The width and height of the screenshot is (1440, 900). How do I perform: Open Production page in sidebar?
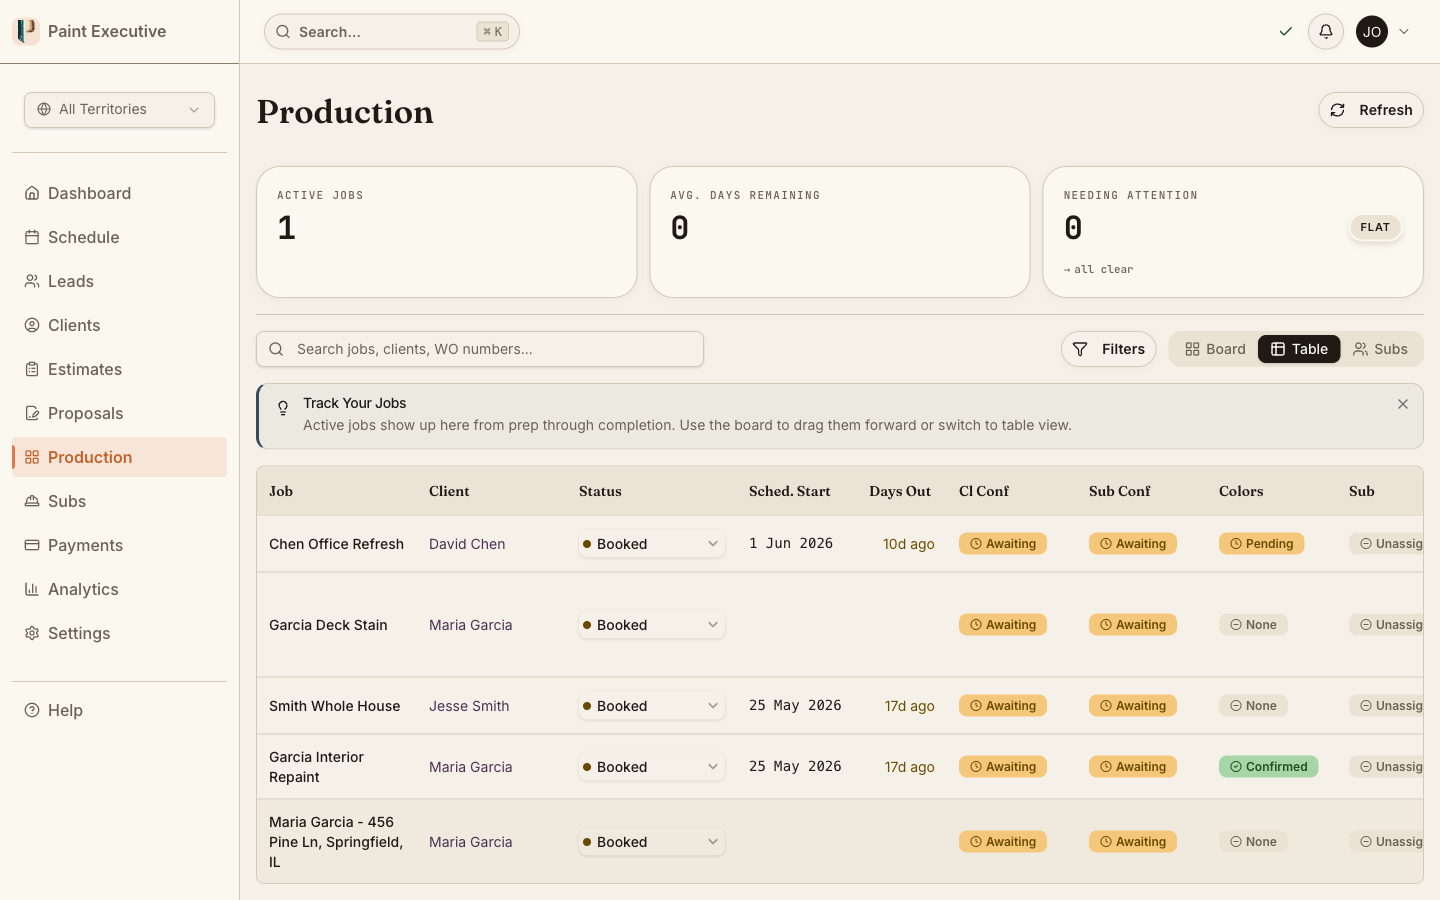(119, 457)
